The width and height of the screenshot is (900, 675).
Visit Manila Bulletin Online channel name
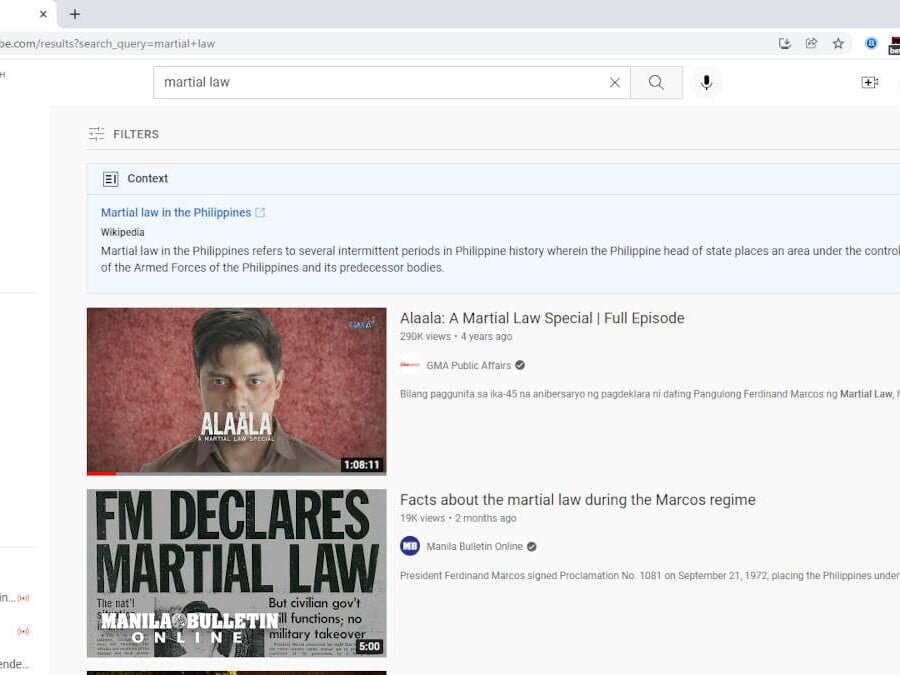click(x=474, y=547)
